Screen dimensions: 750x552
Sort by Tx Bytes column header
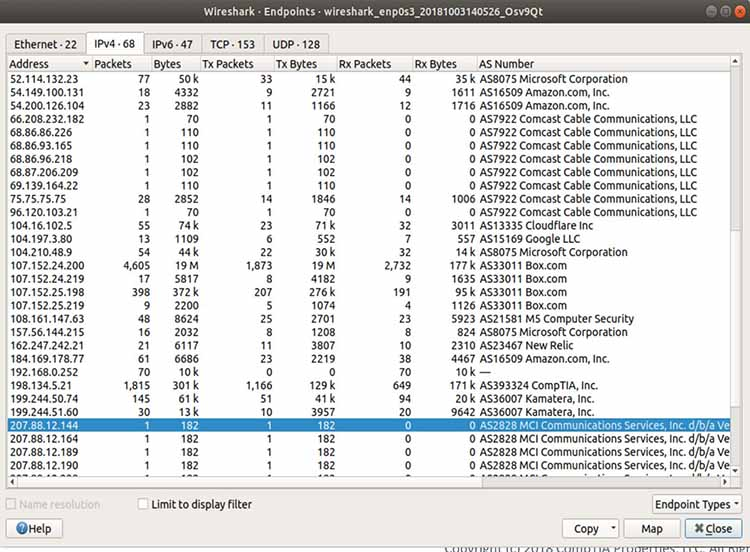305,64
